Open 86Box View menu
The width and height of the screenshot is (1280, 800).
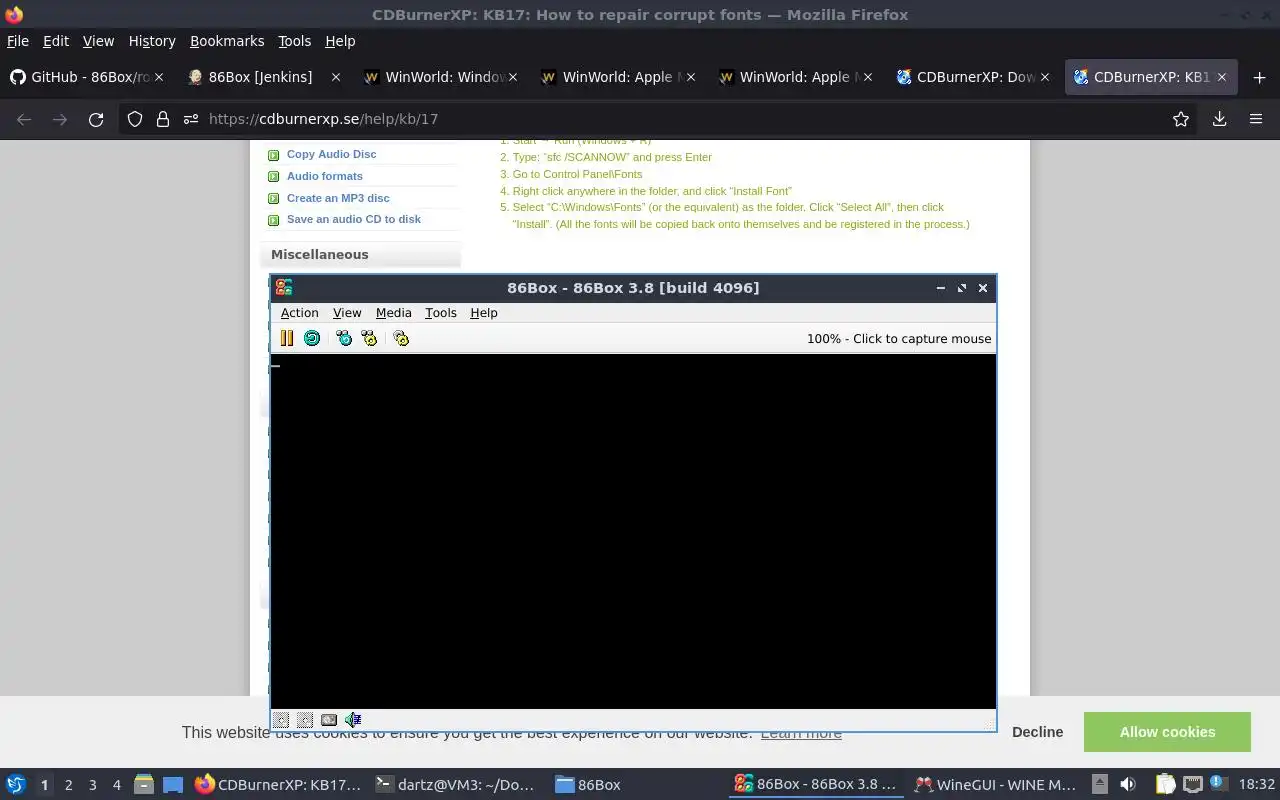click(x=347, y=313)
